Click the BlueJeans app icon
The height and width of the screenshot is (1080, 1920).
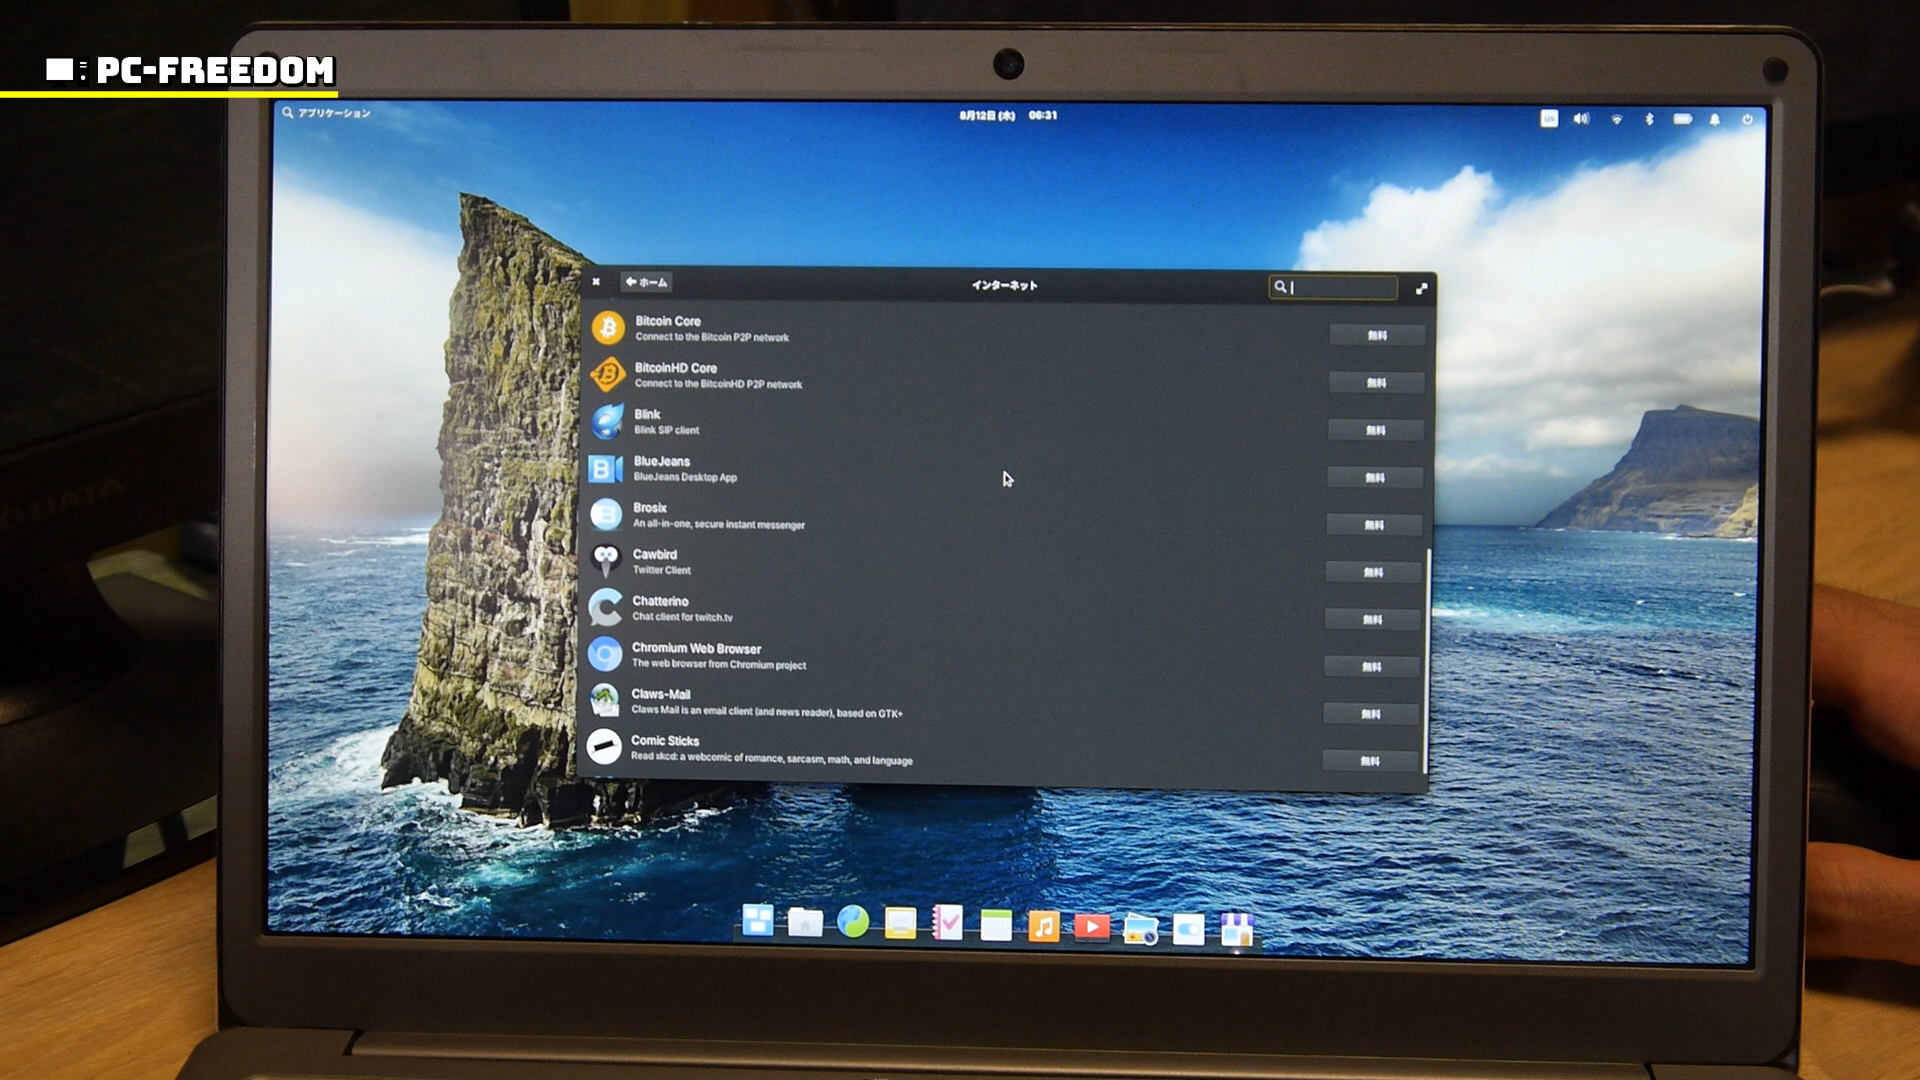[606, 468]
